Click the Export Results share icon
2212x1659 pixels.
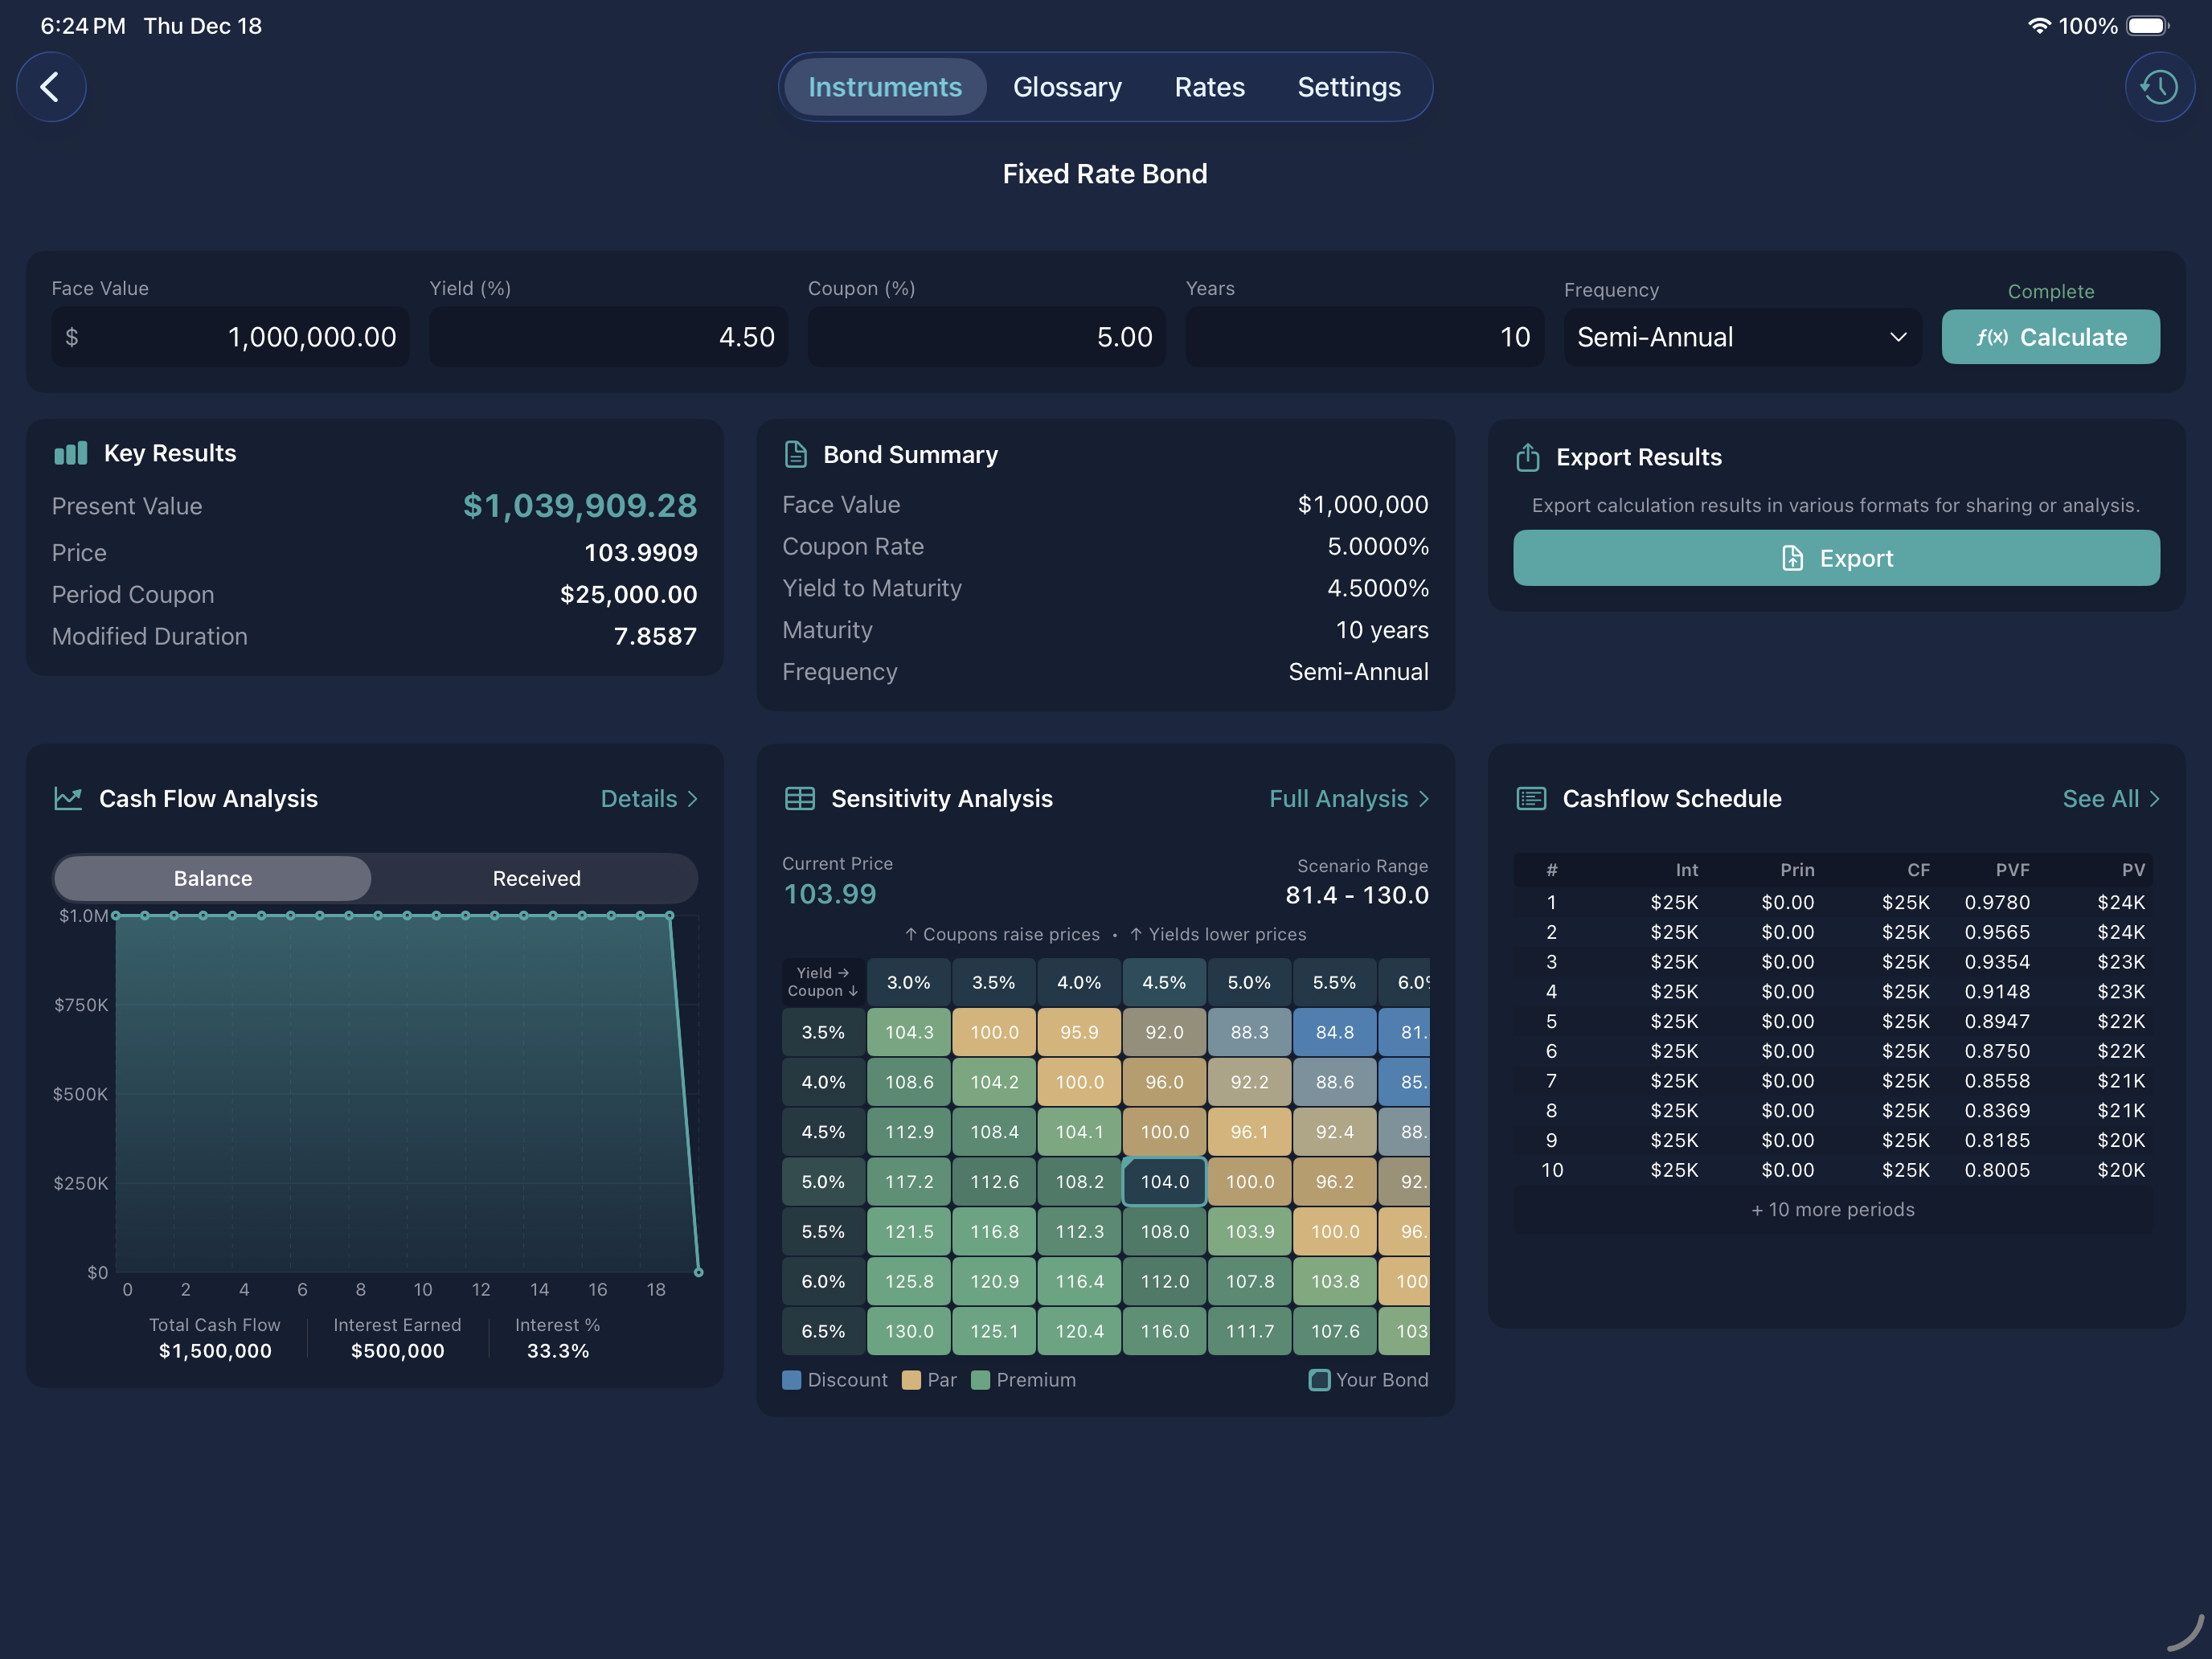click(x=1527, y=457)
